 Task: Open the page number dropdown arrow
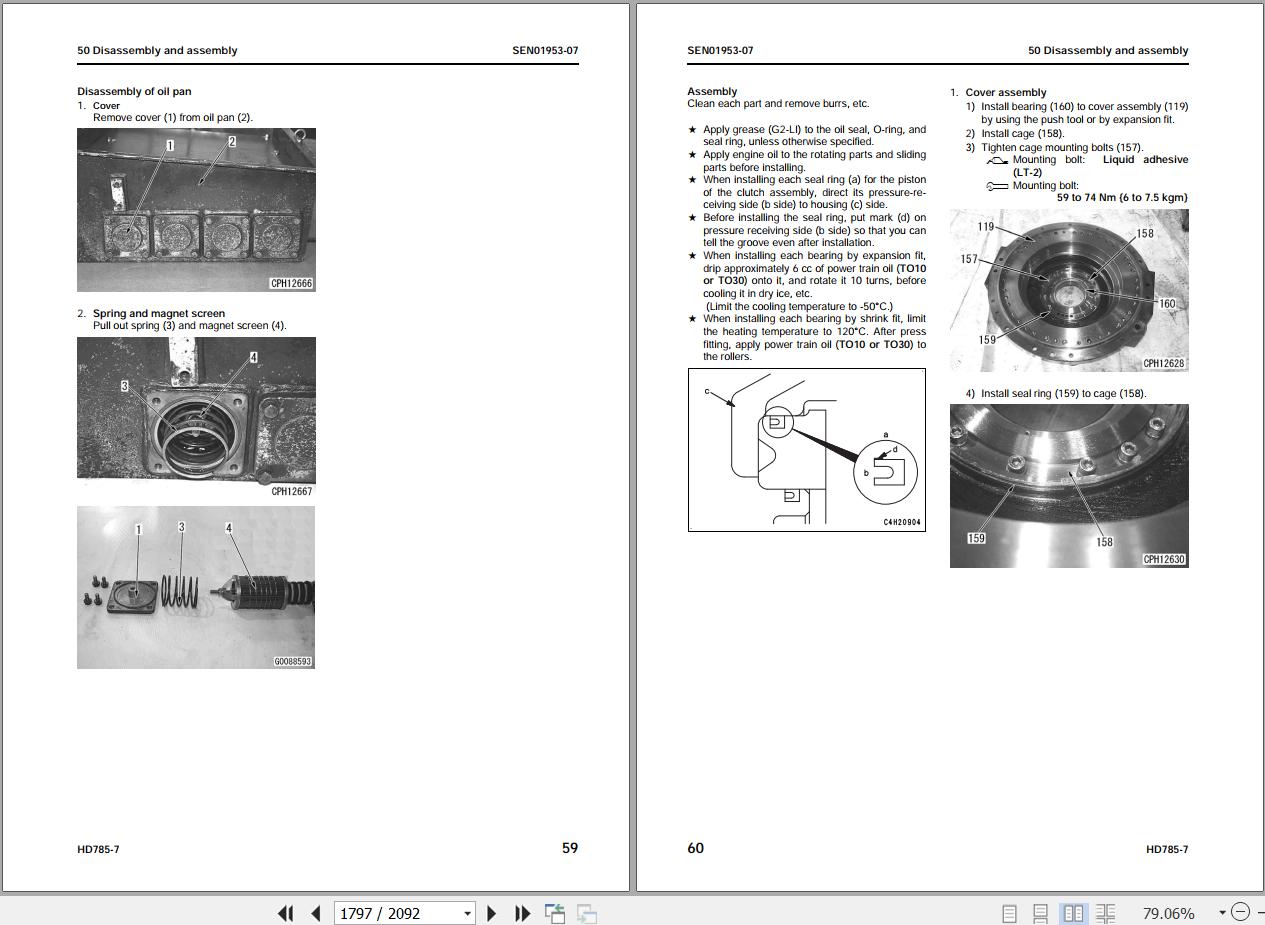467,913
